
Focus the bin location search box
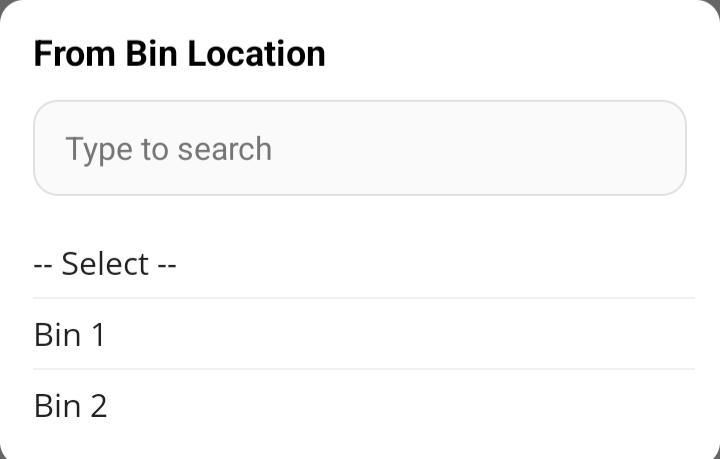[x=360, y=148]
